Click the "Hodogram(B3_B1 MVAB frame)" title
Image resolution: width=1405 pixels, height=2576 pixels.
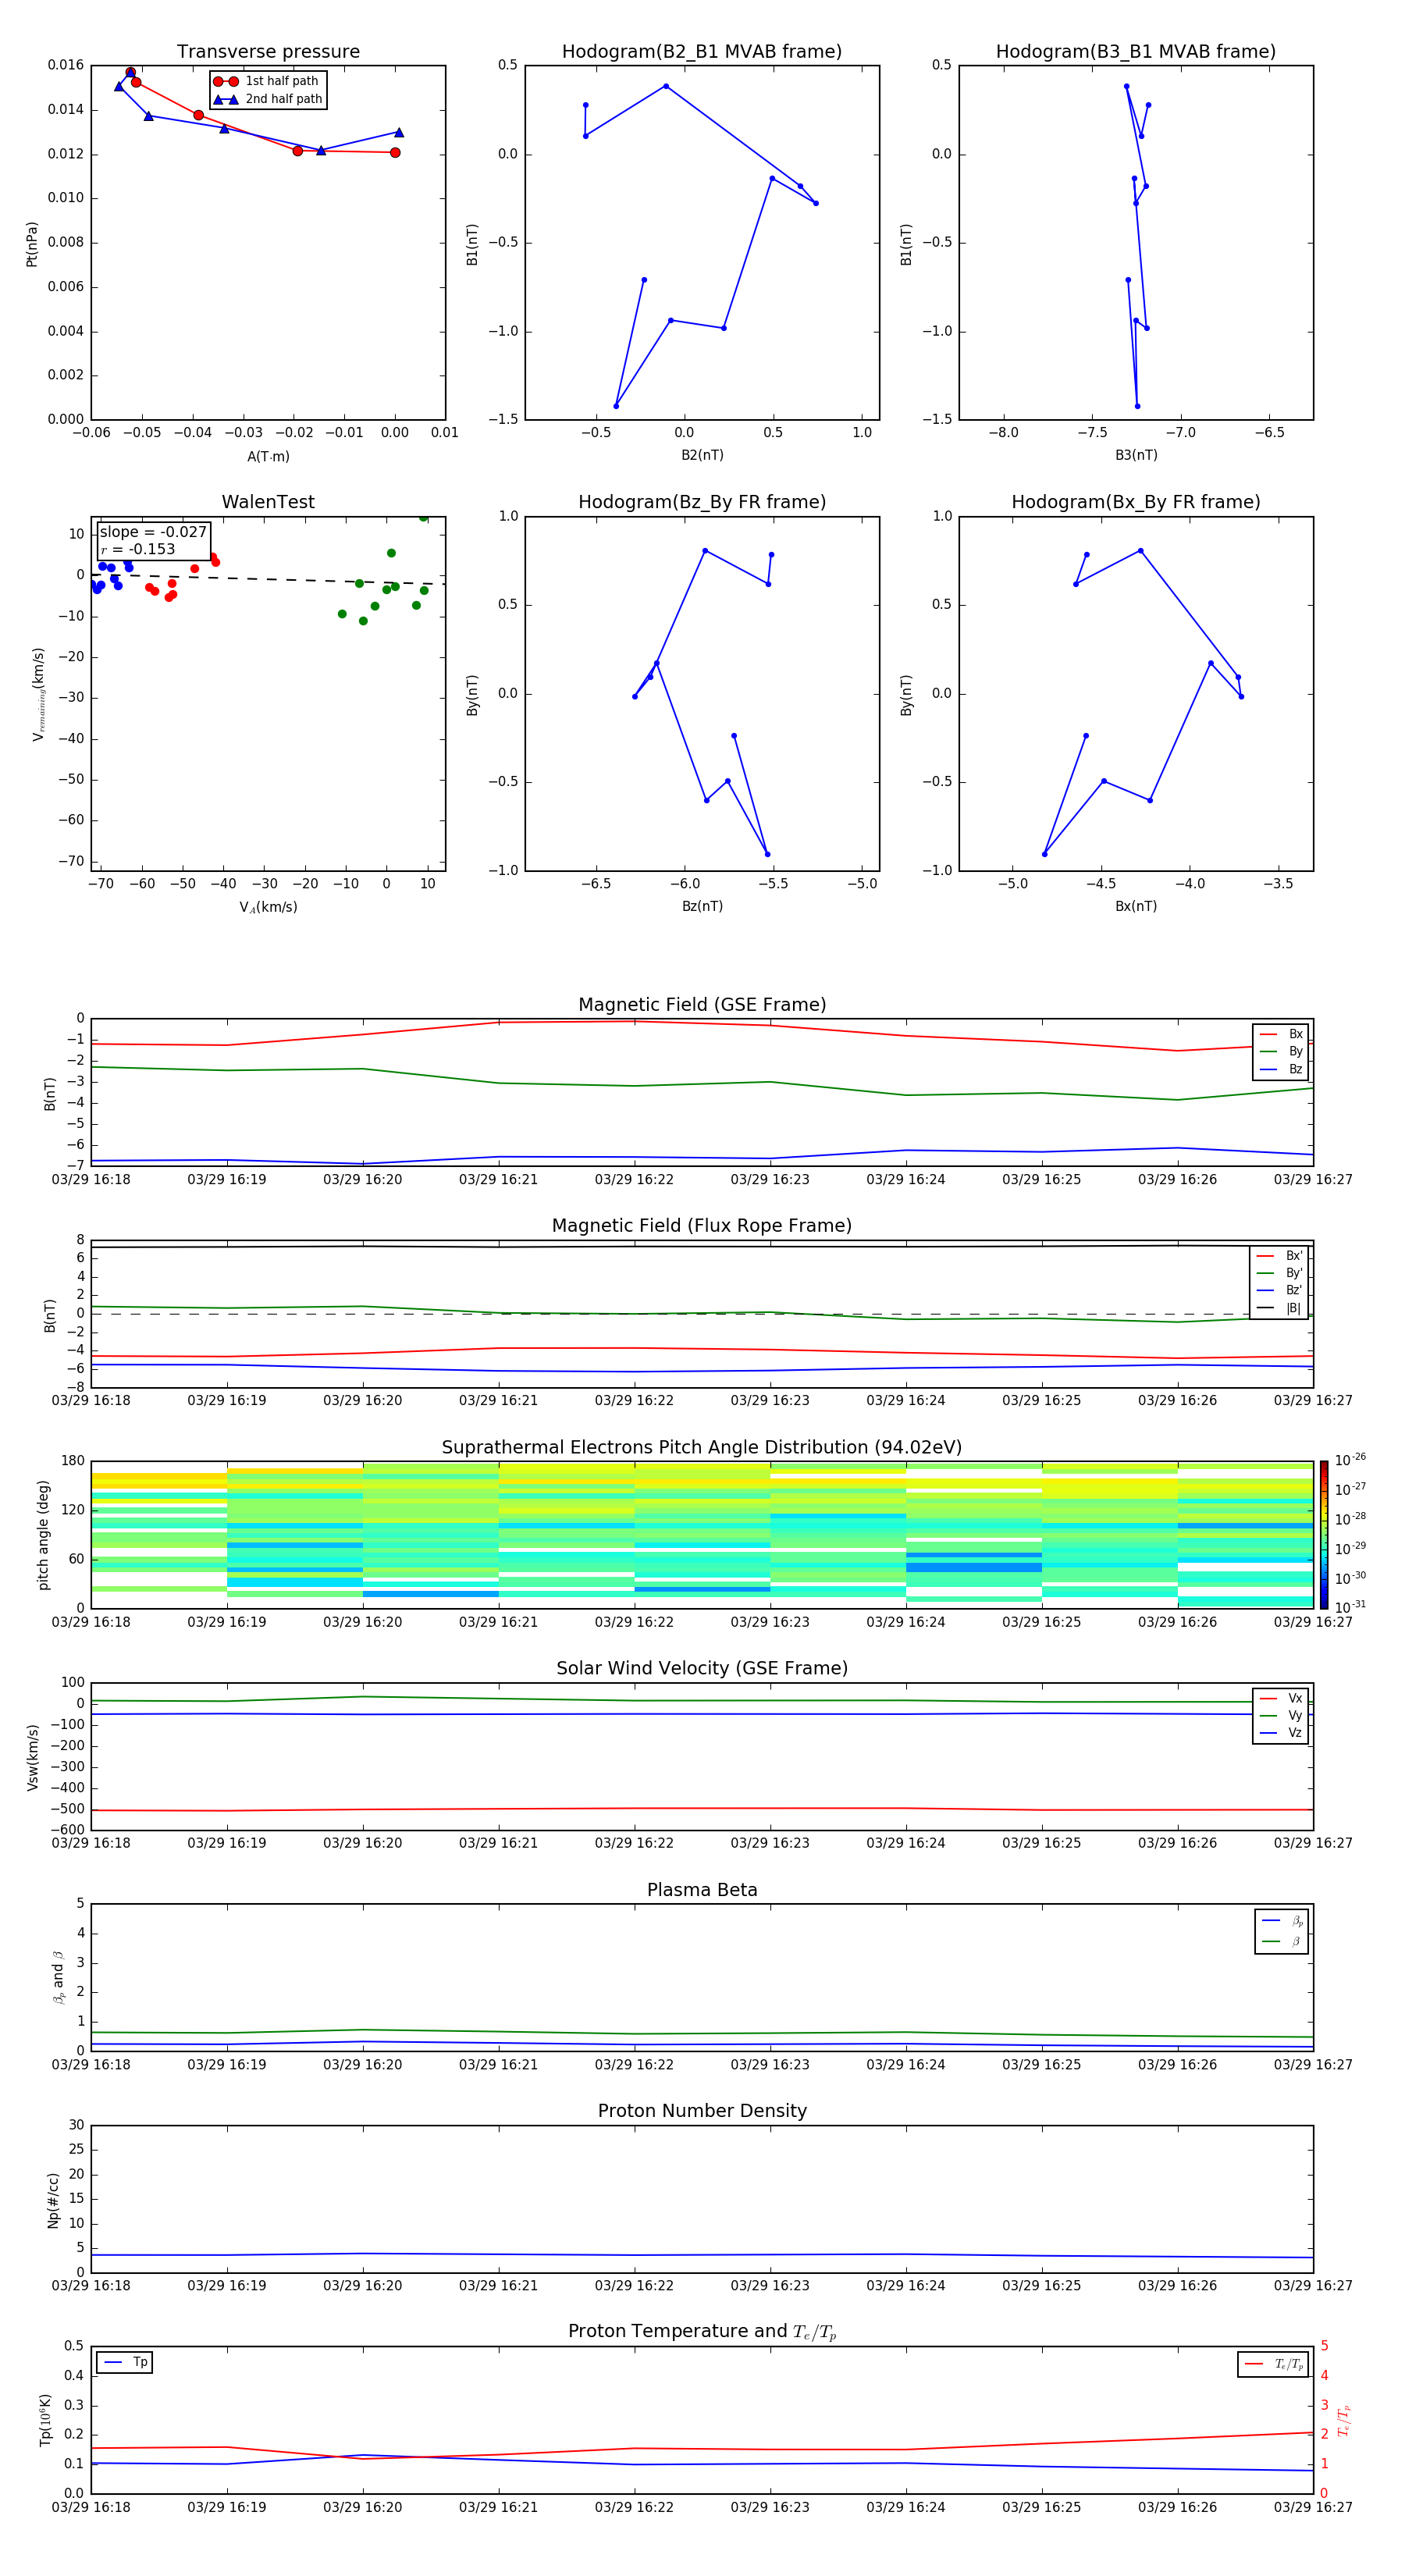pyautogui.click(x=1136, y=52)
